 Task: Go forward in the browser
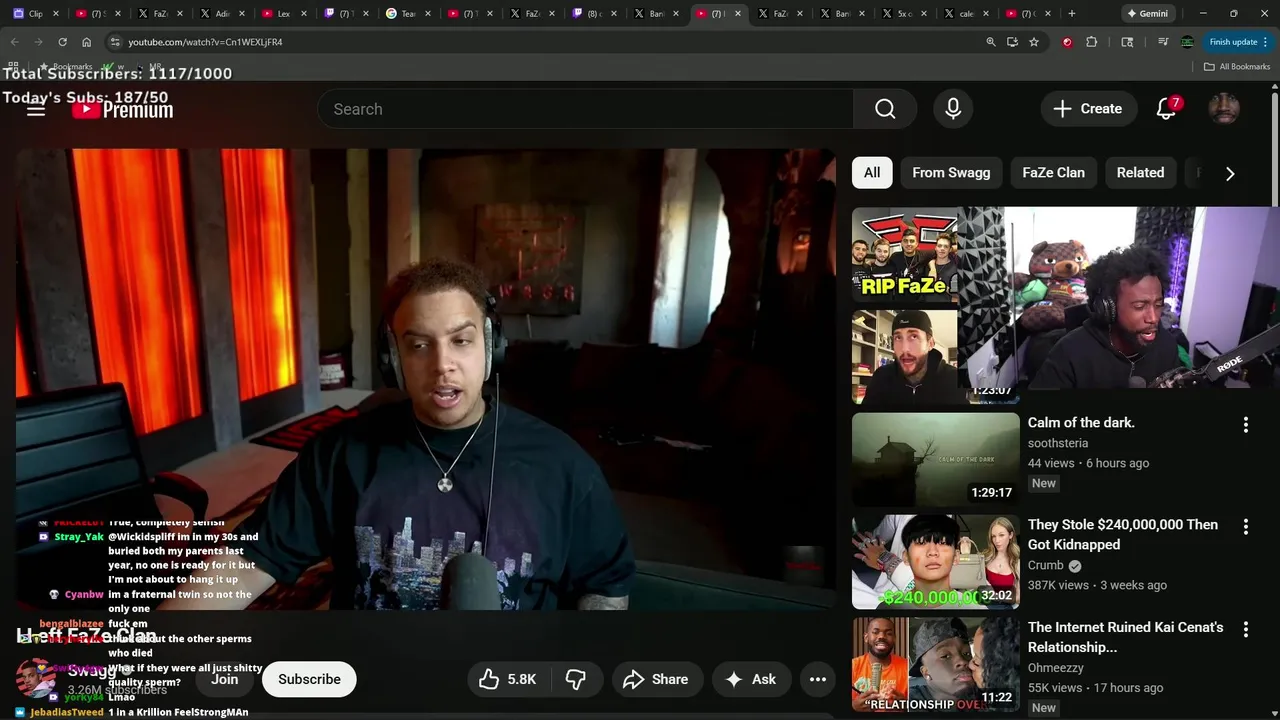[x=38, y=42]
